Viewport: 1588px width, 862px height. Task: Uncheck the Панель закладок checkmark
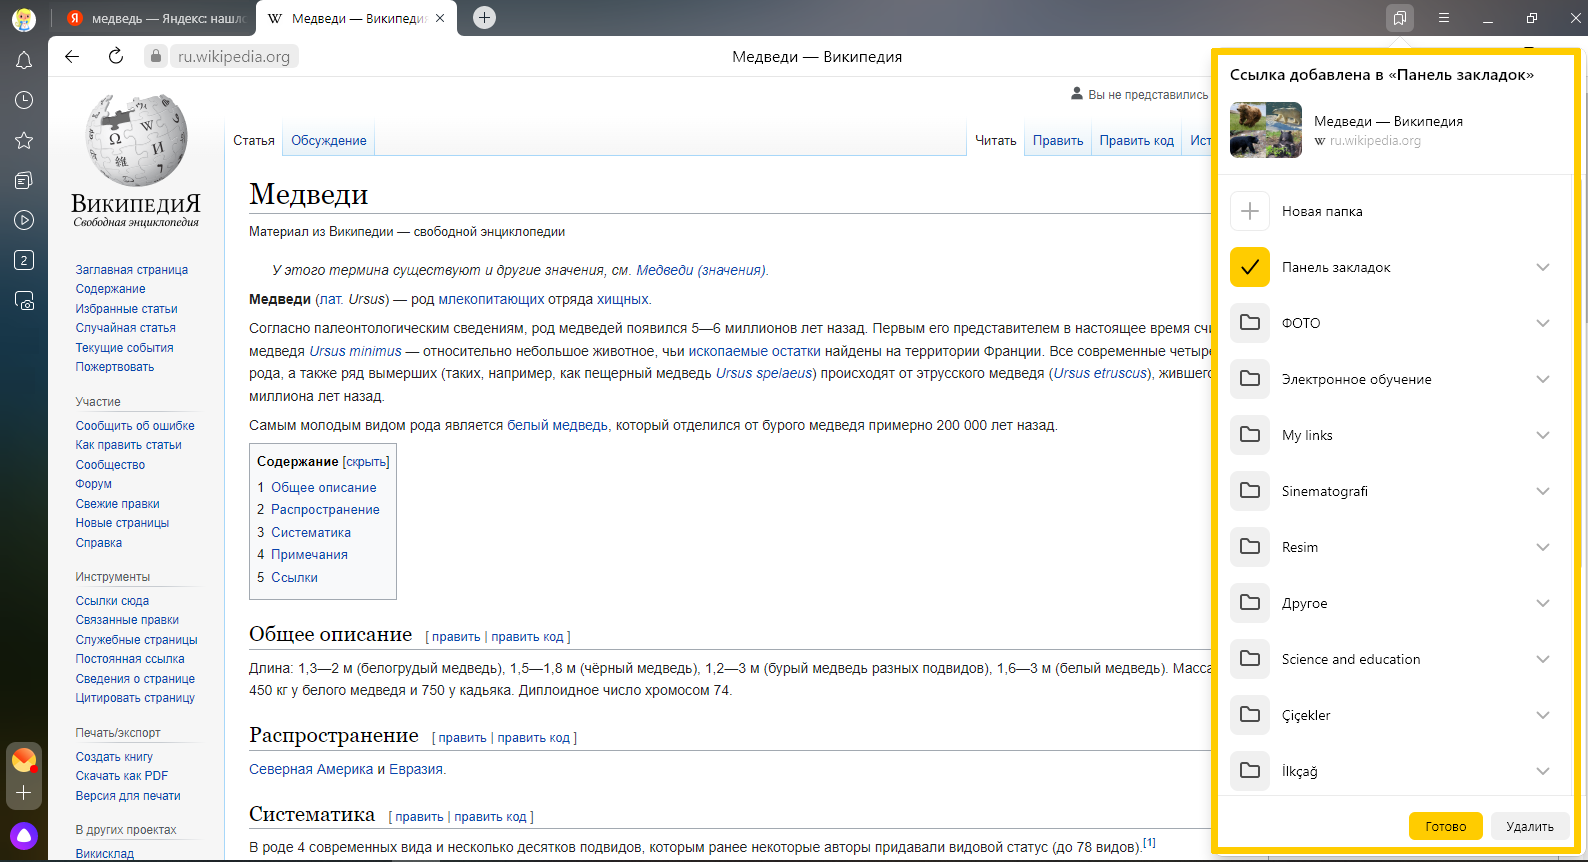tap(1250, 267)
